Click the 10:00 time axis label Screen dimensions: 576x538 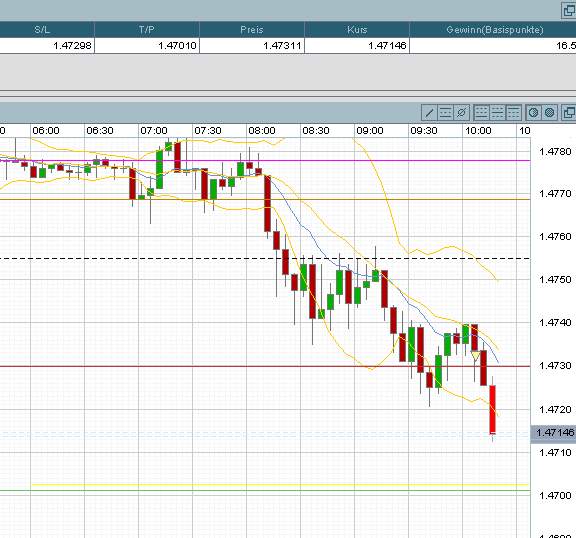478,131
